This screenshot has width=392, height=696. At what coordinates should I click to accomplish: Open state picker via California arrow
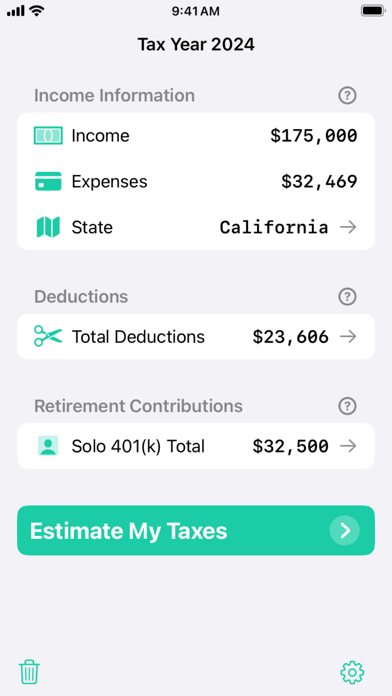coord(348,227)
